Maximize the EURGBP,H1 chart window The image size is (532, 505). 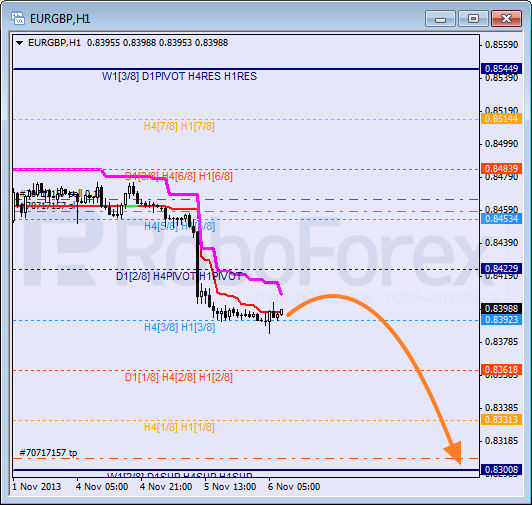click(x=473, y=18)
